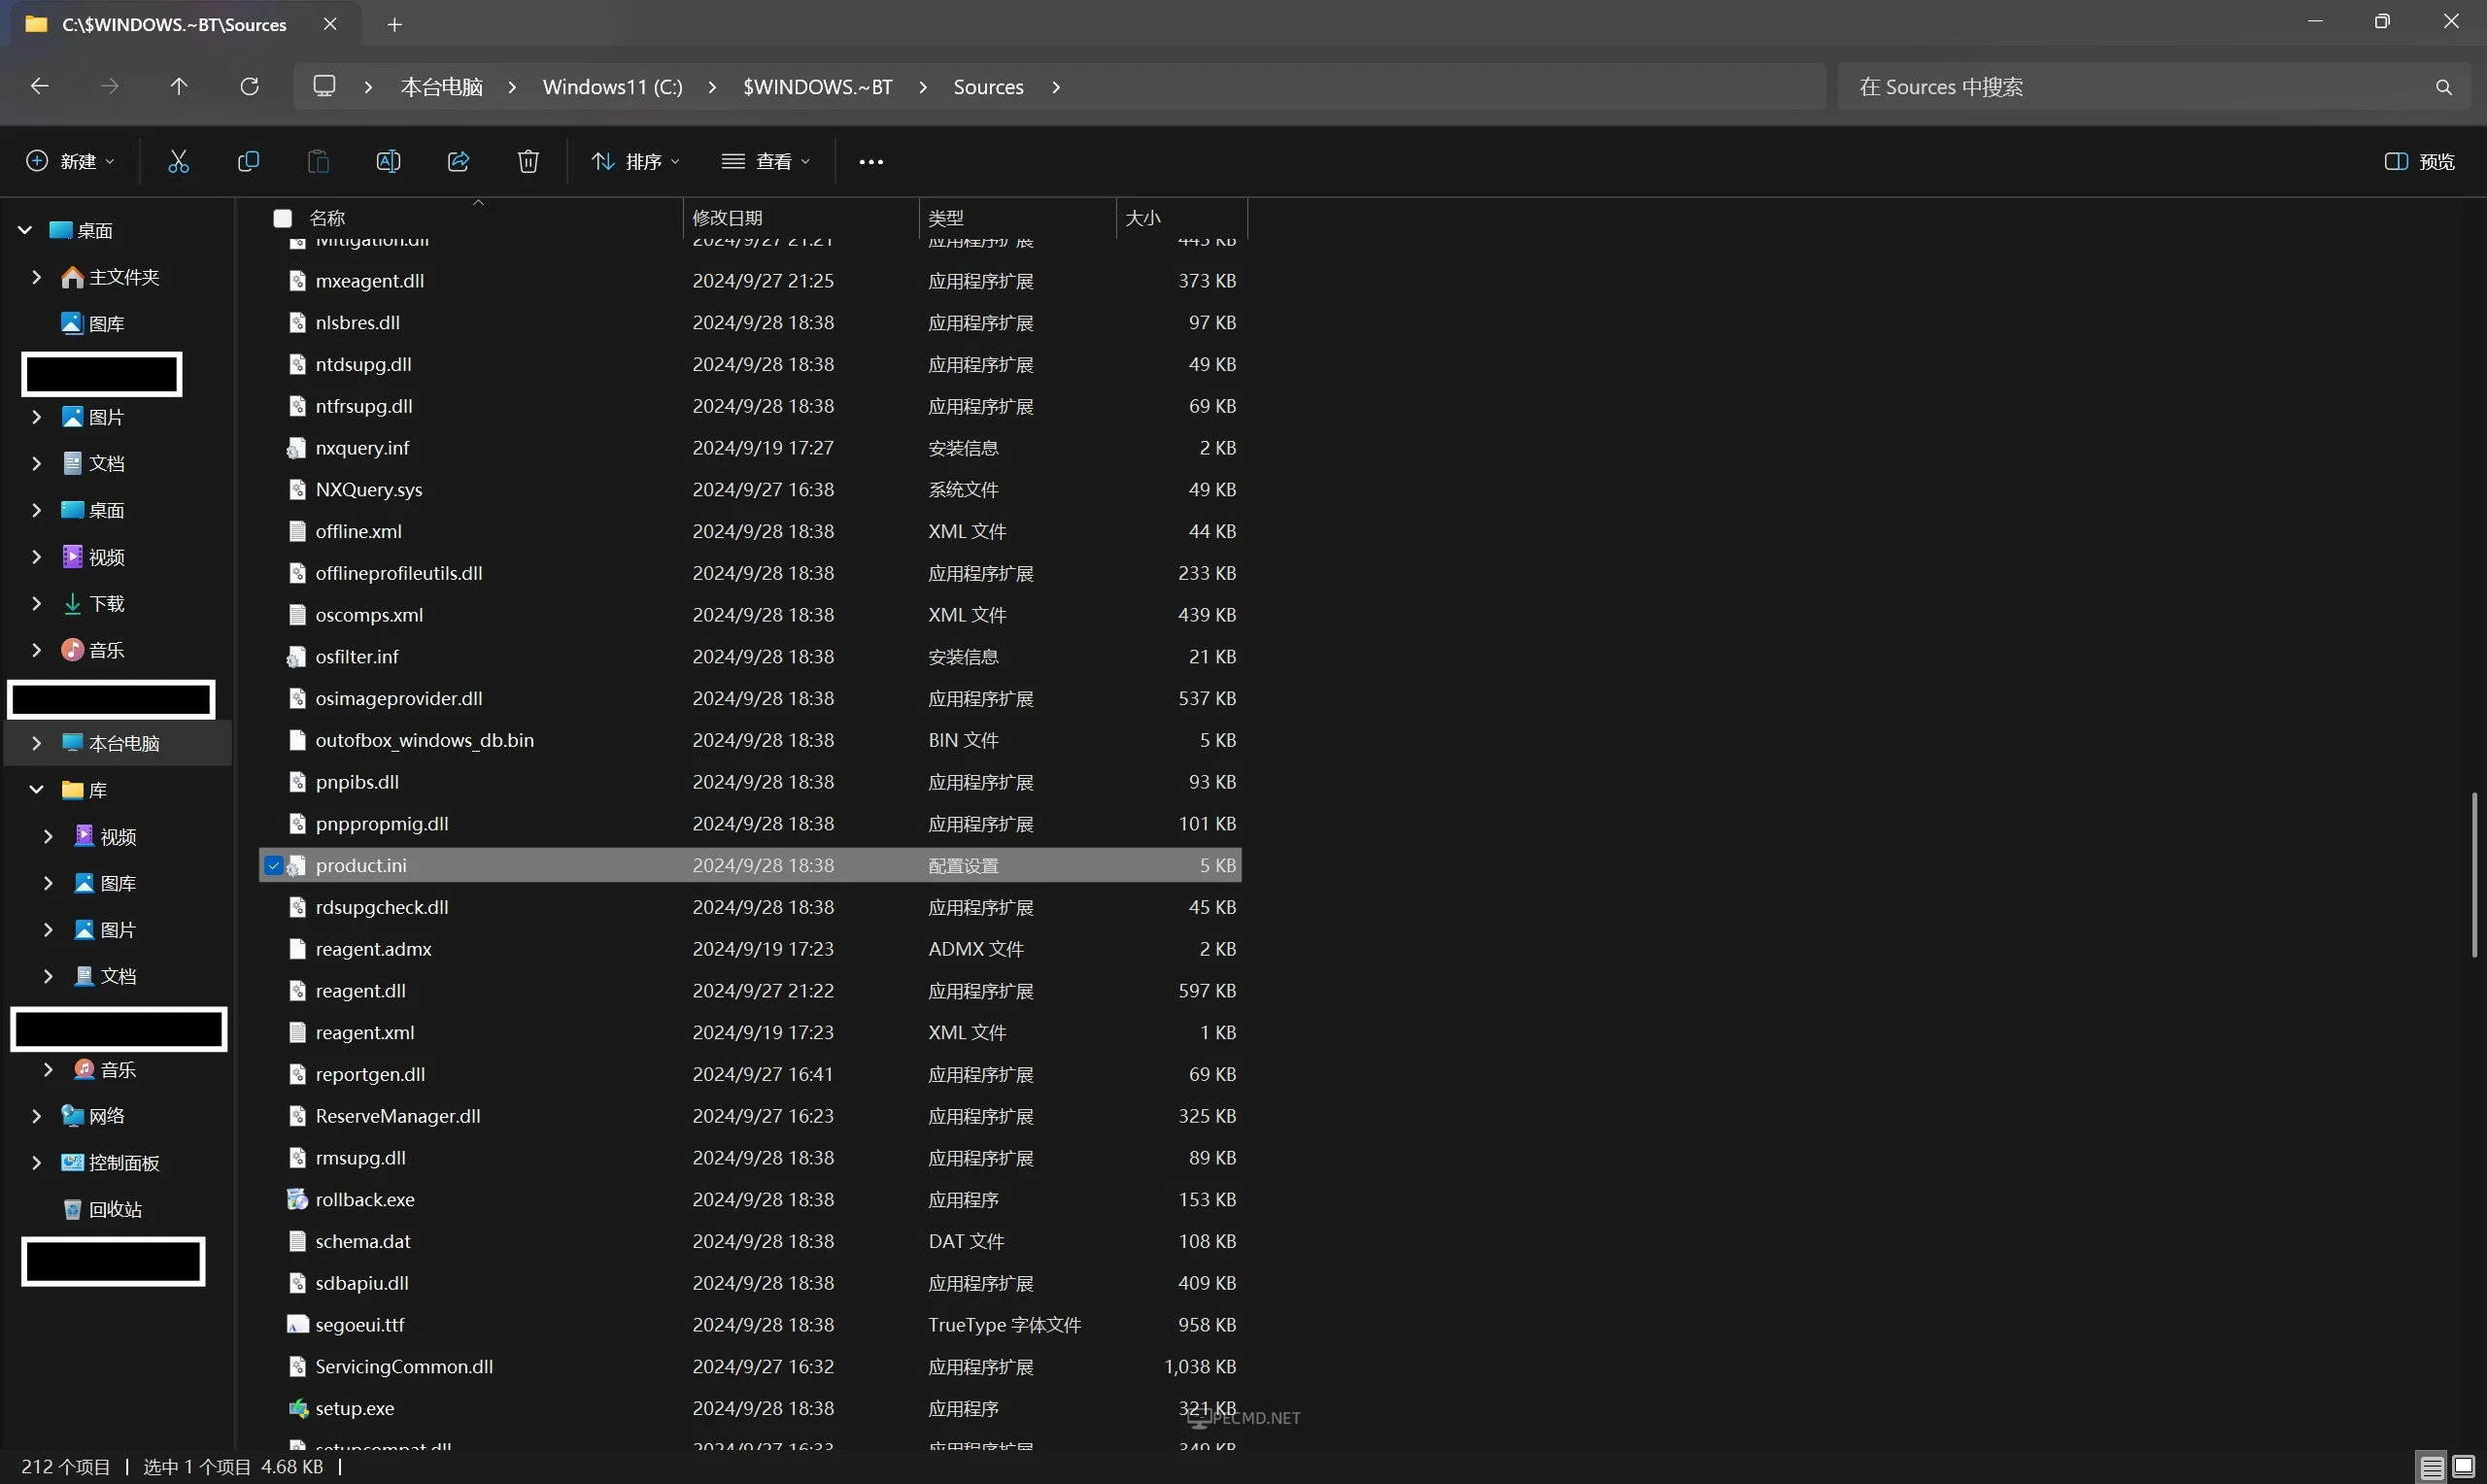
Task: Close the current Explorer tab
Action: [330, 24]
